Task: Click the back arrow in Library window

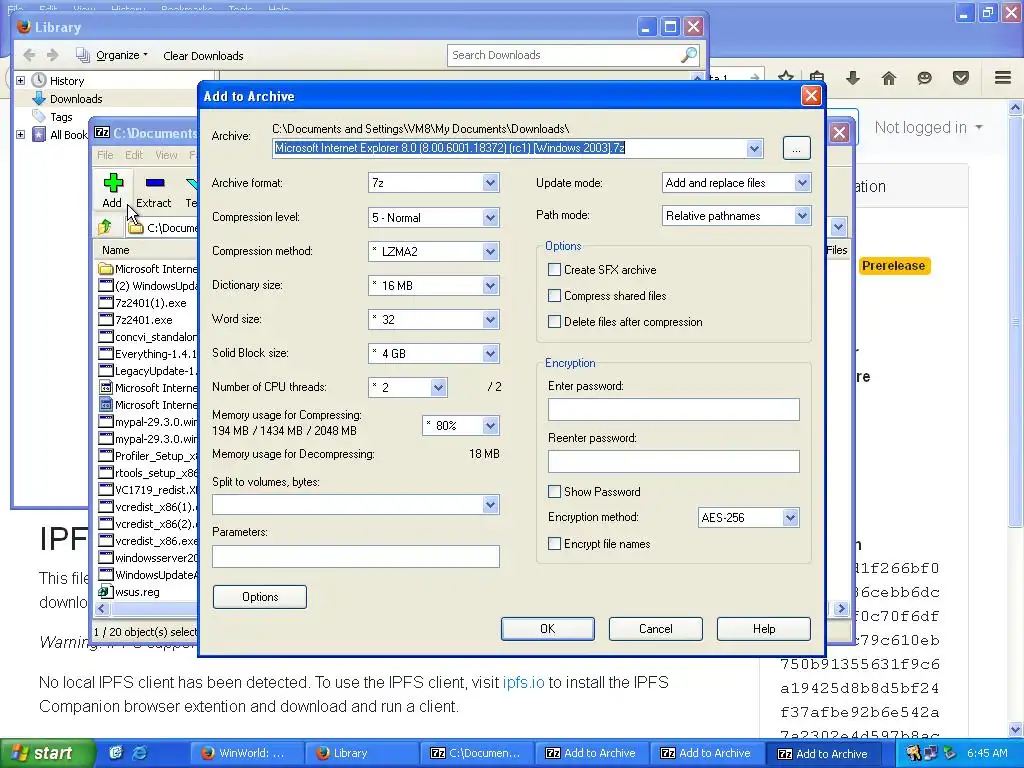Action: [29, 55]
